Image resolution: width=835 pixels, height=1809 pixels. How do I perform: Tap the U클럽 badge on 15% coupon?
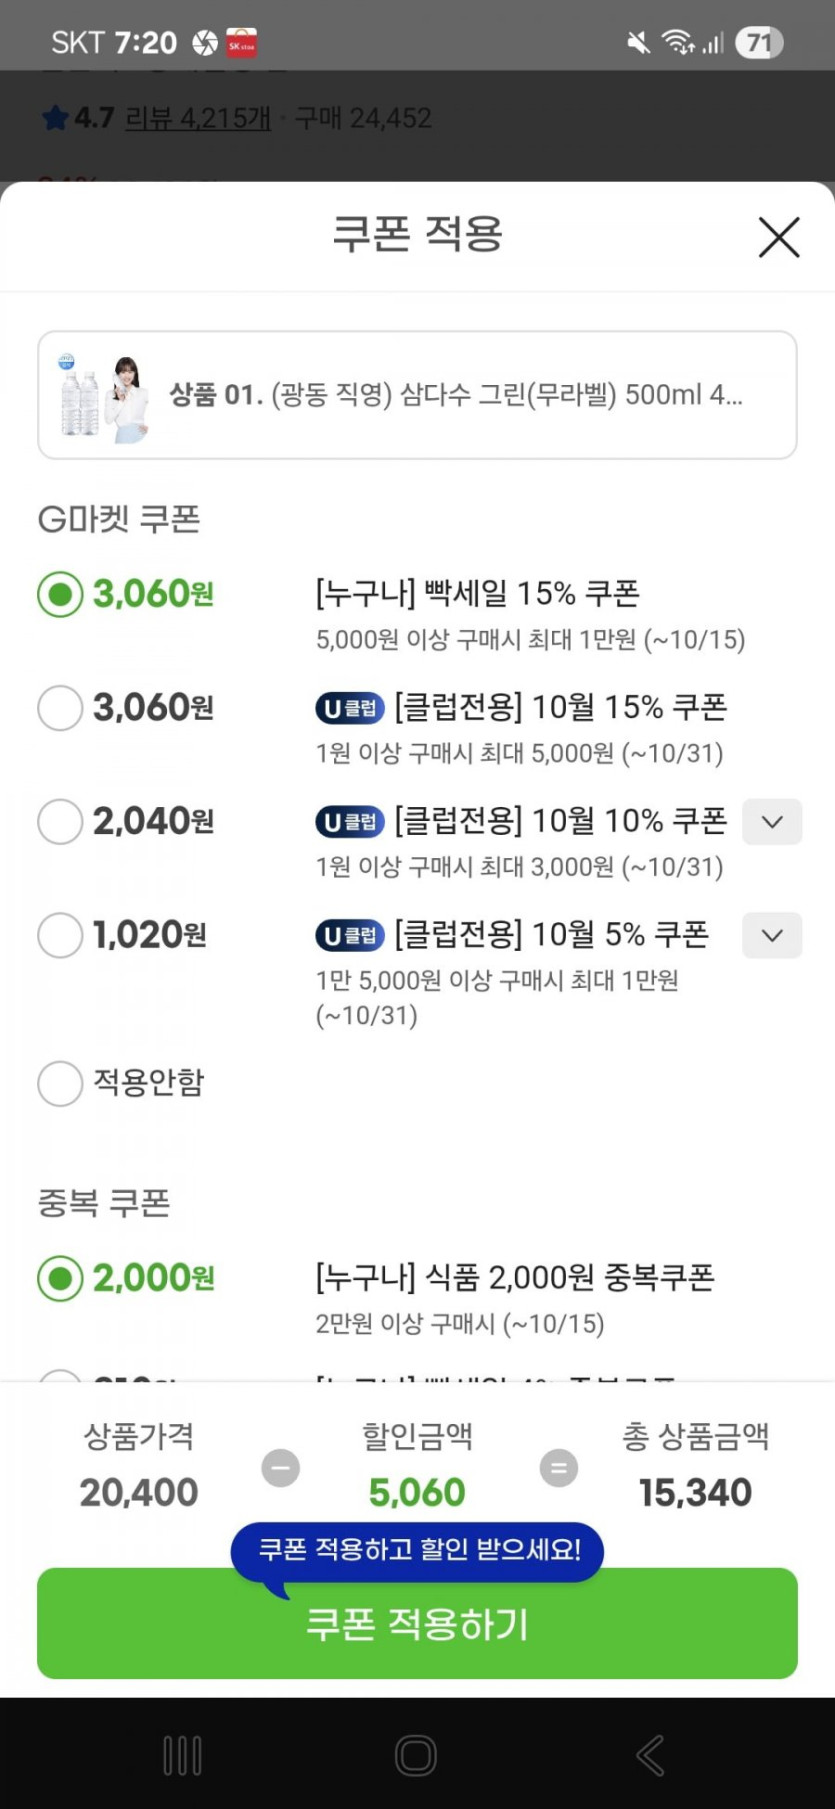click(350, 708)
